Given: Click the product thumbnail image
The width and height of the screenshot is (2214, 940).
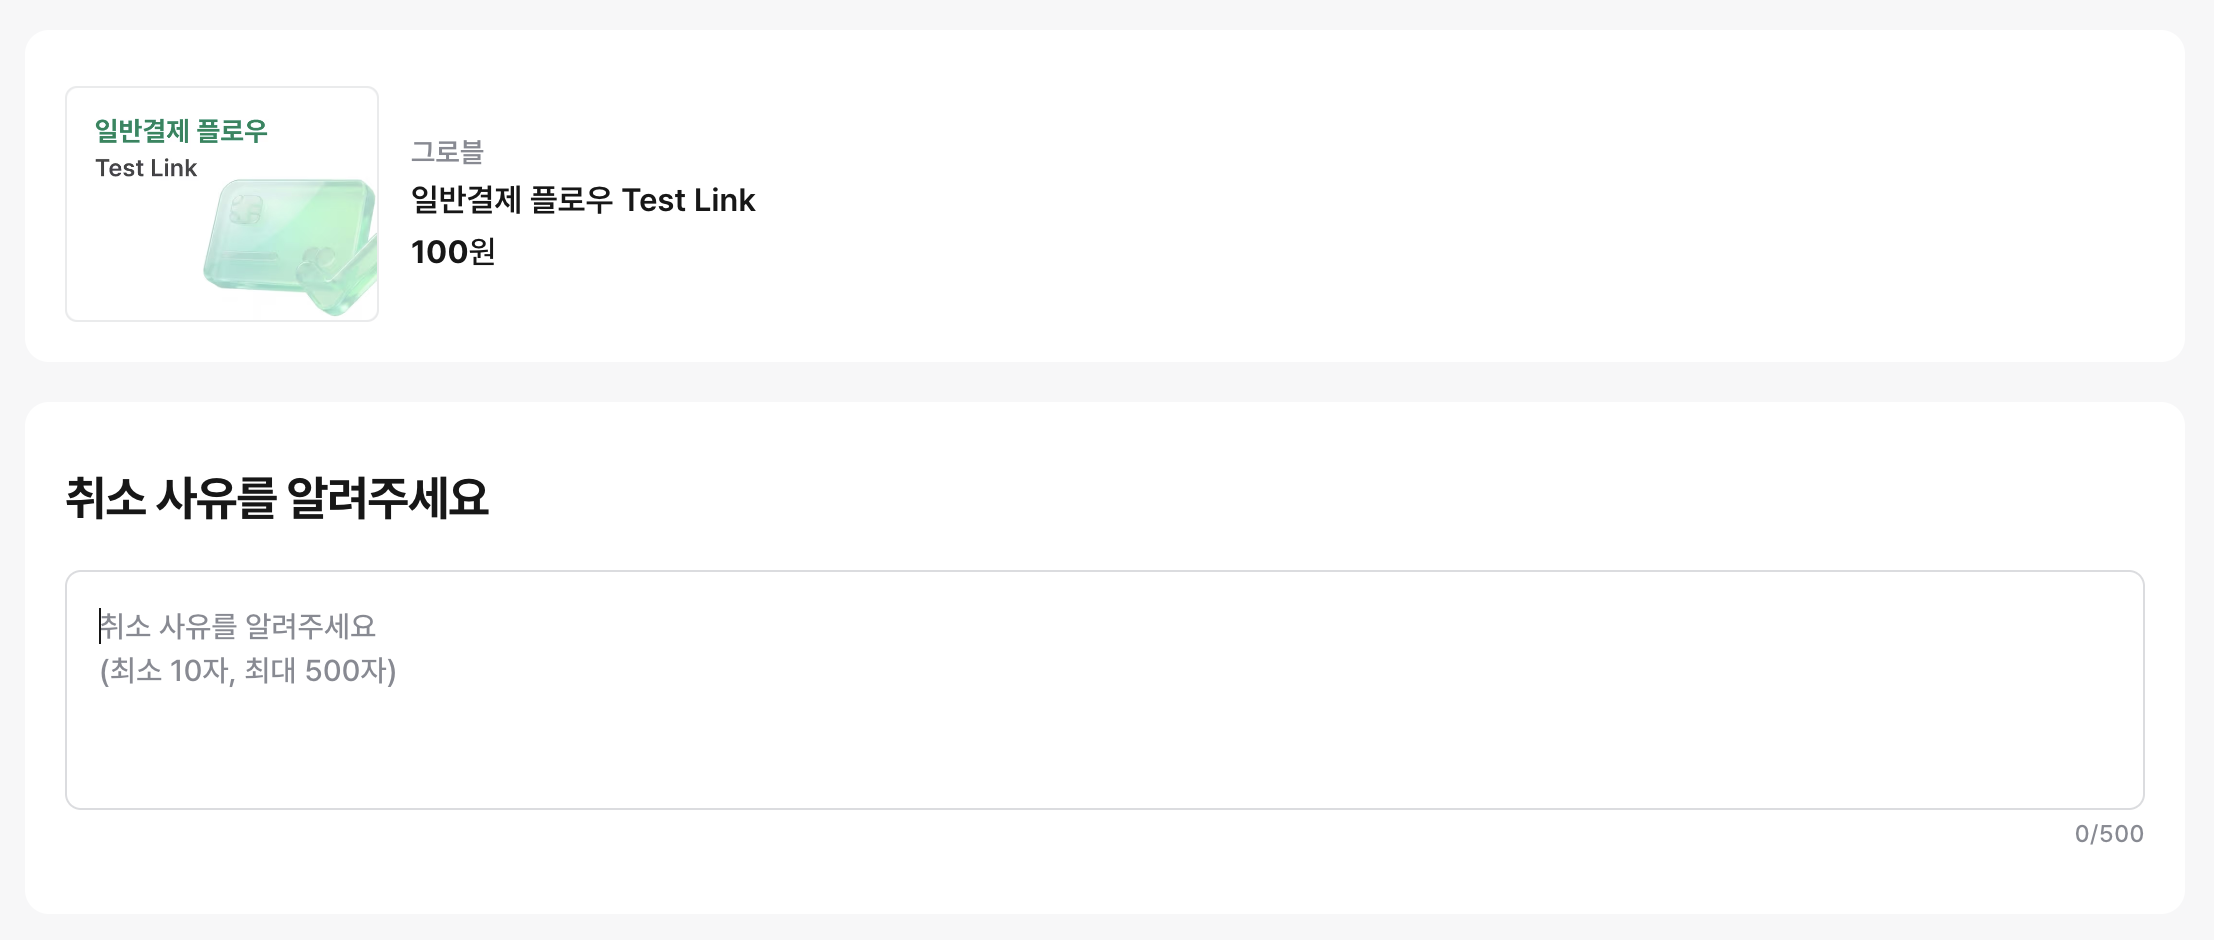Looking at the screenshot, I should [222, 204].
